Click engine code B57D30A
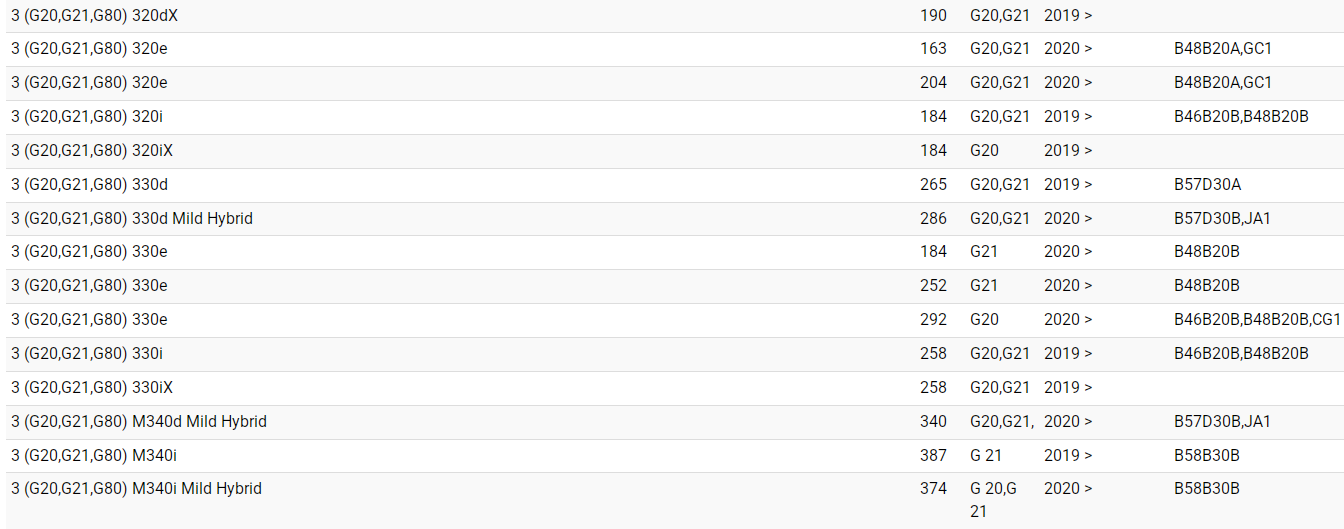The width and height of the screenshot is (1344, 529). 1207,184
